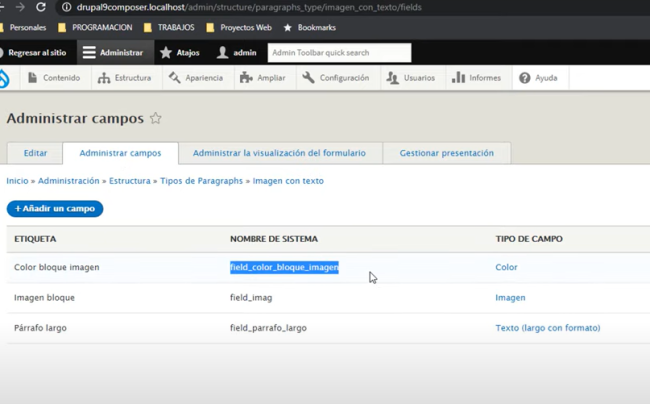Click the TIPO DE CAMPO column header
650x404 pixels.
coord(529,239)
